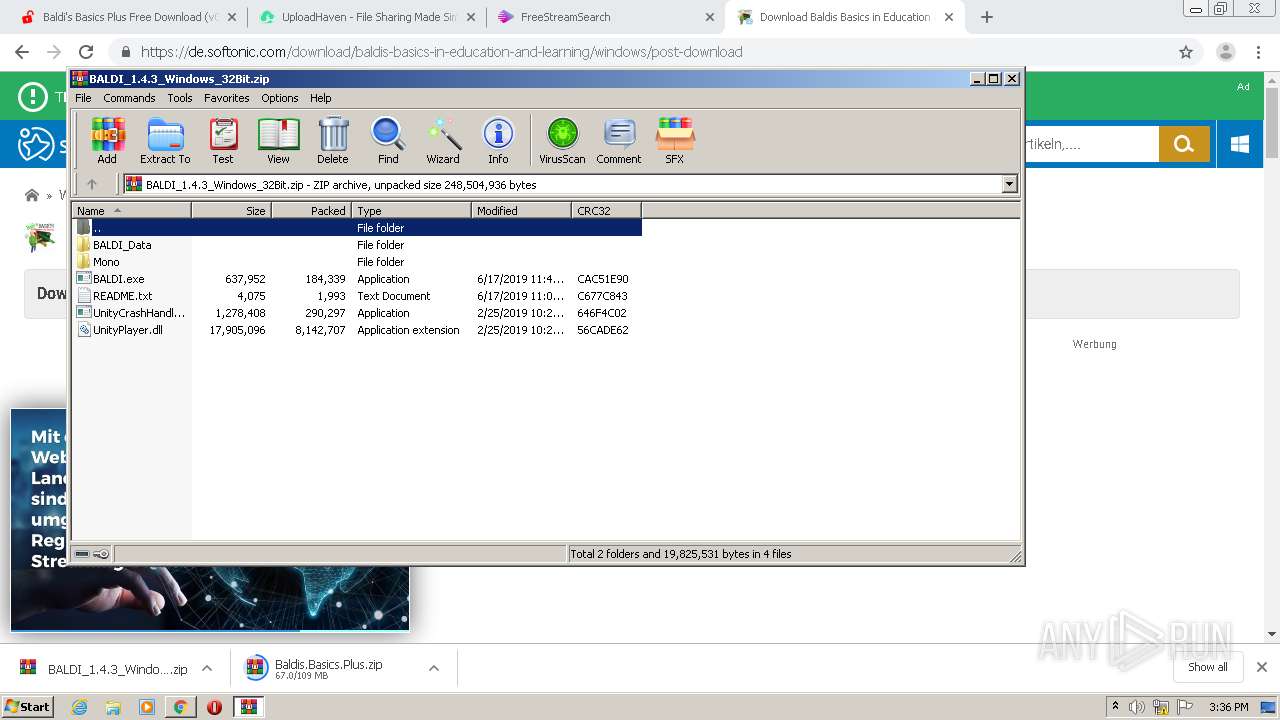Open Chrome from the taskbar

point(180,706)
